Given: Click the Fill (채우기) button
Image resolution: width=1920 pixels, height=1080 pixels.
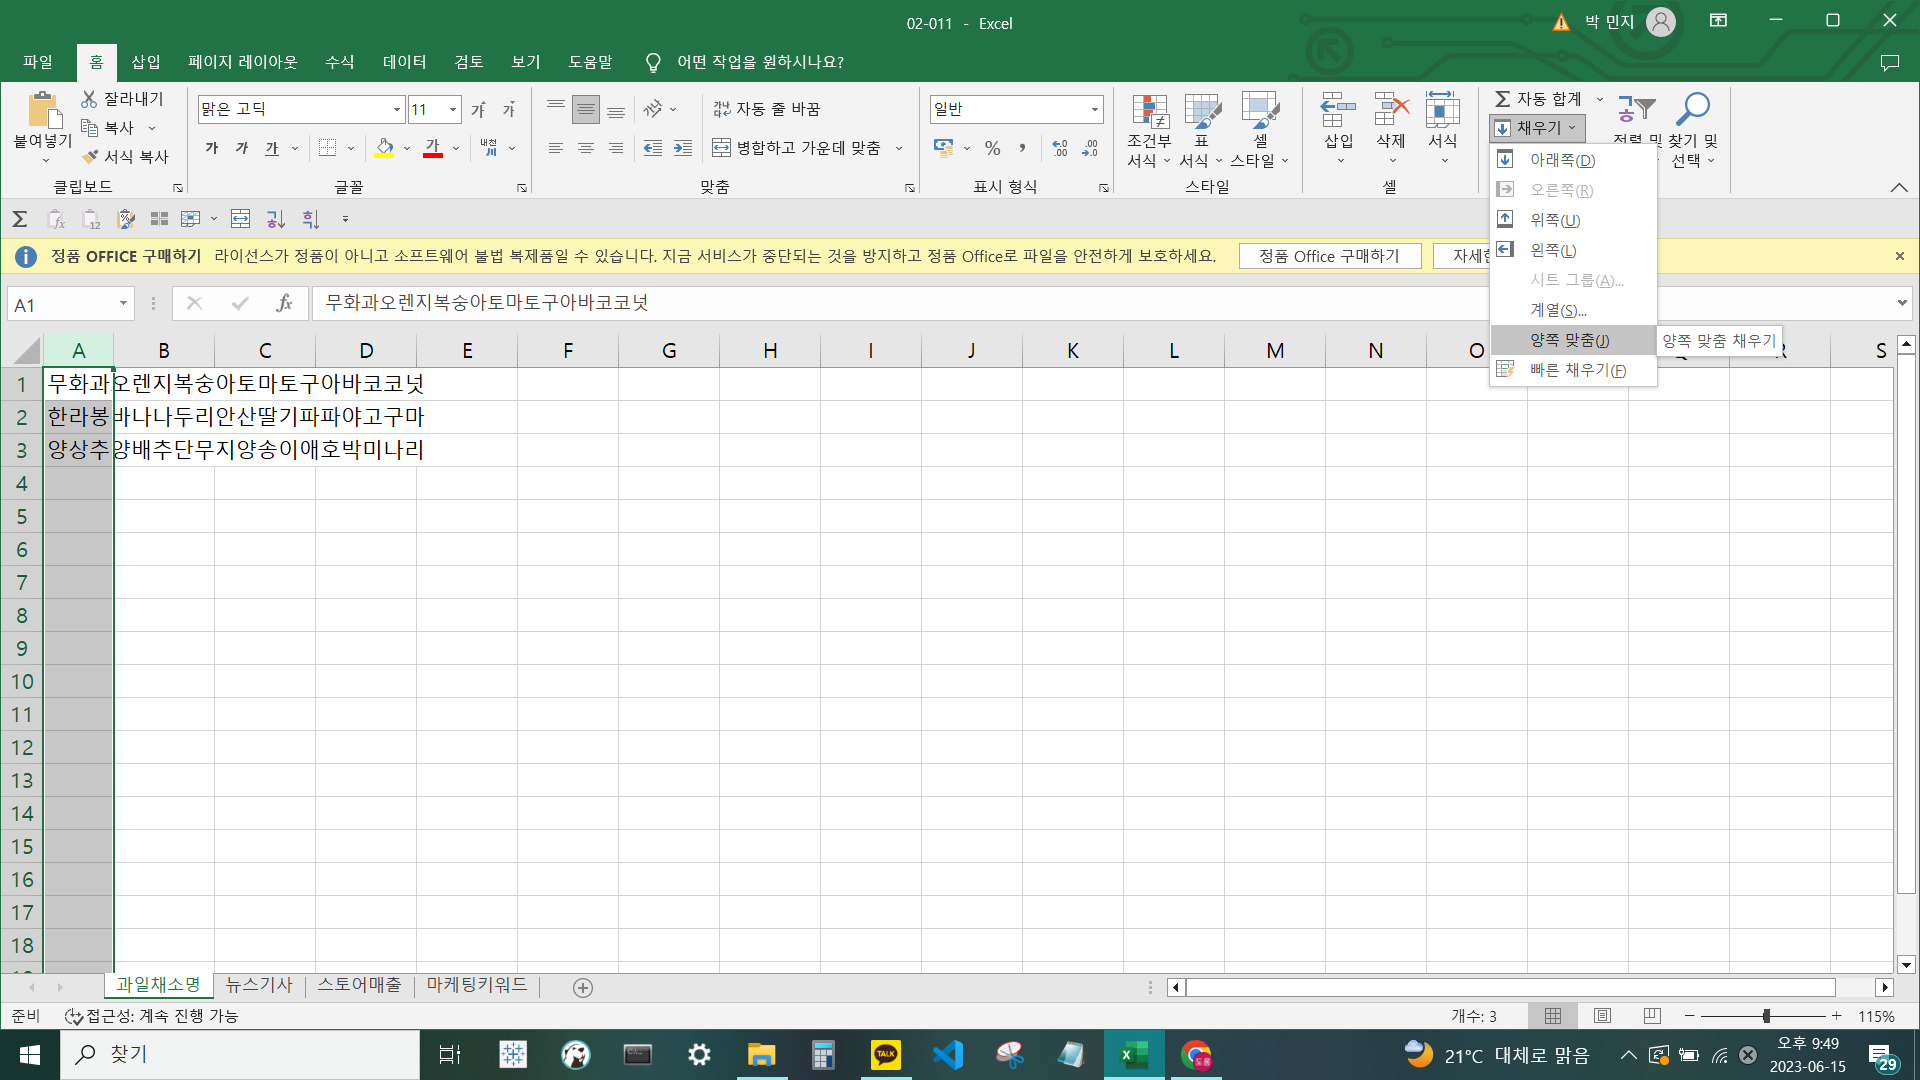Looking at the screenshot, I should tap(1537, 128).
